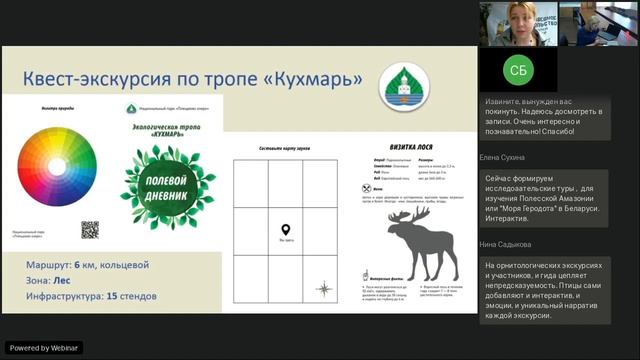
Task: Click the heading 'Экологическая тропа «КУХМАРЬ»'
Action: click(167, 130)
